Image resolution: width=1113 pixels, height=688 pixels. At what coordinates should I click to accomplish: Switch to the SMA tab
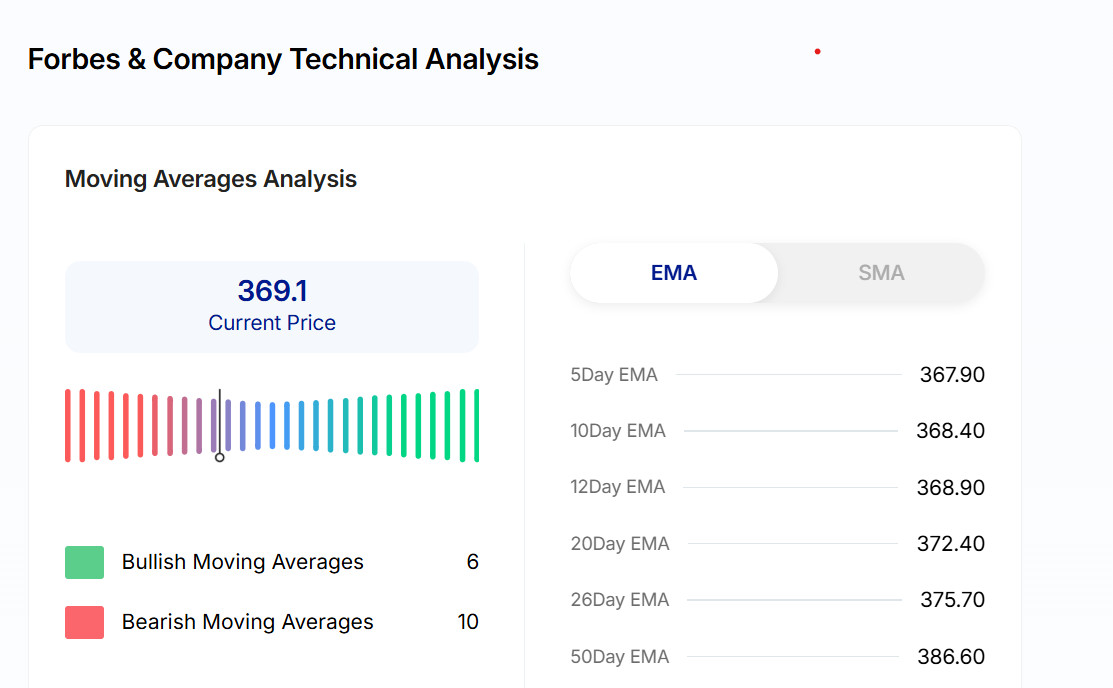pos(880,273)
